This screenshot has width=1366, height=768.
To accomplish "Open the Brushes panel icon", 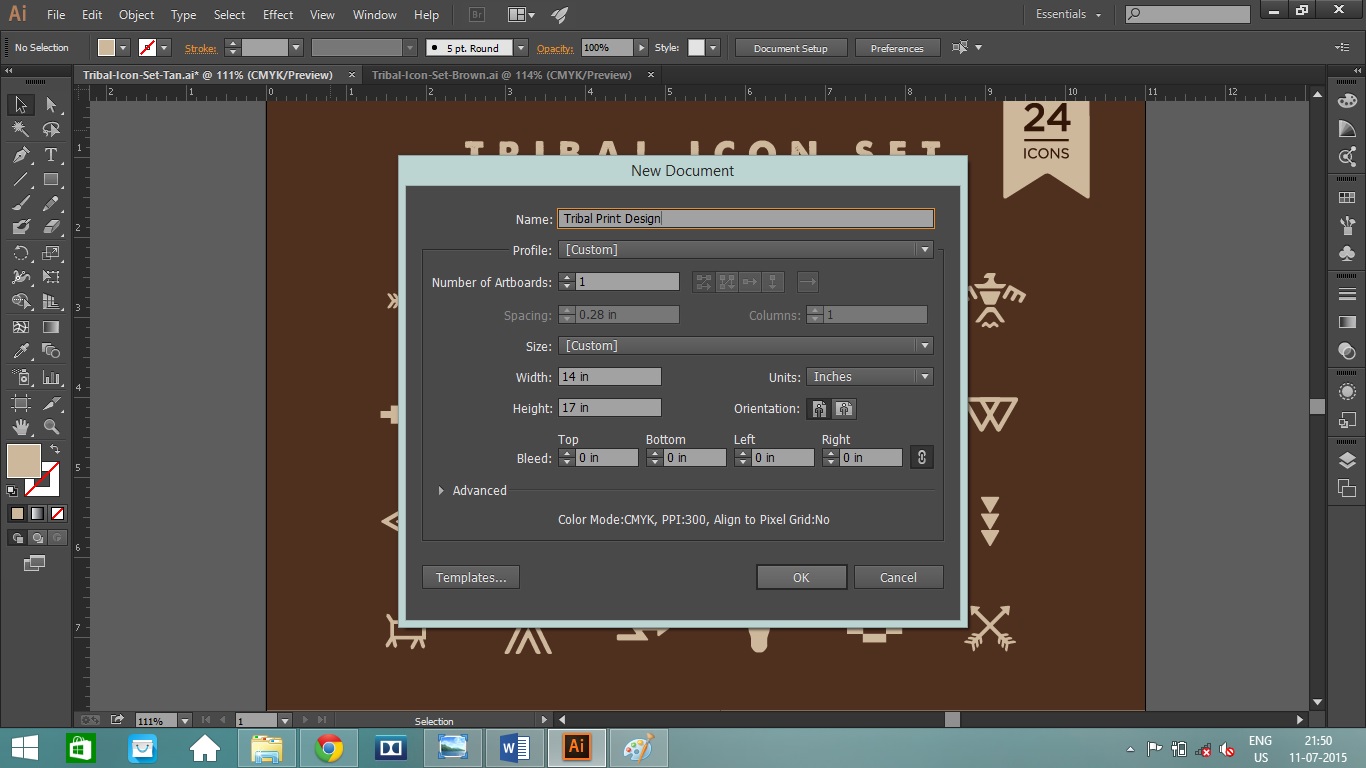I will (1347, 225).
